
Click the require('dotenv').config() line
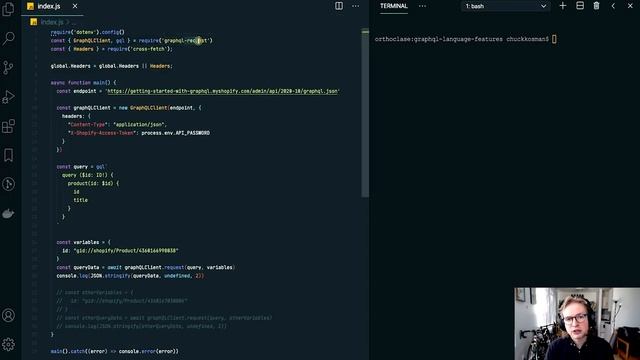tap(87, 32)
